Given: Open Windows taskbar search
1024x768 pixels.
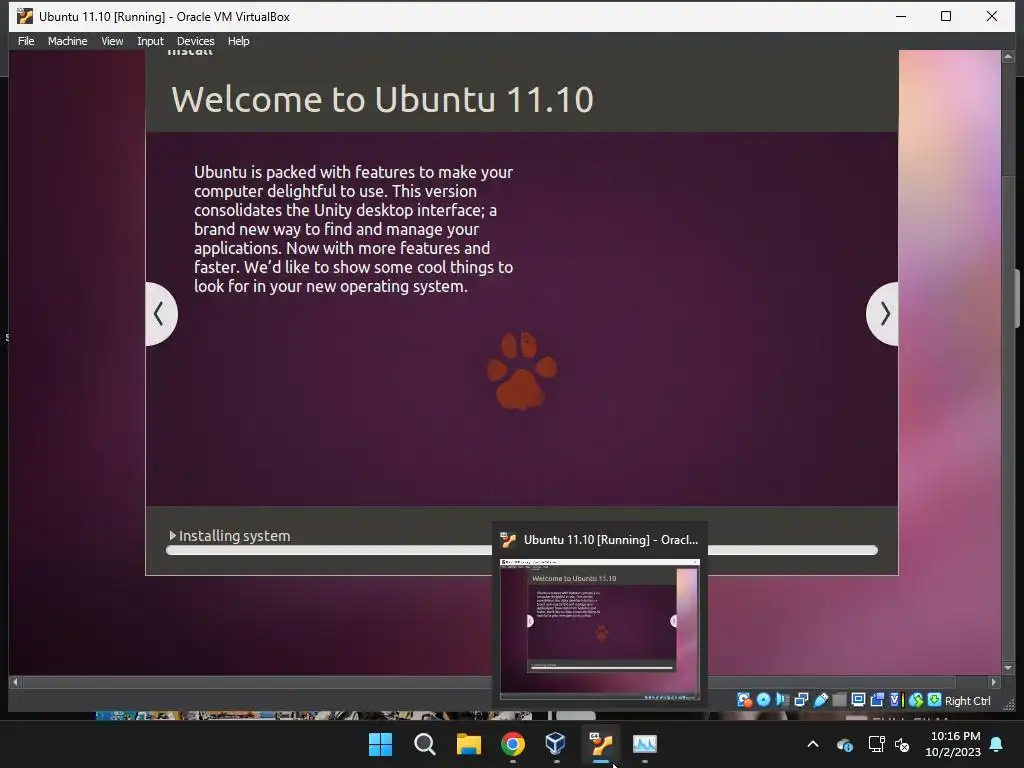Looking at the screenshot, I should point(424,744).
